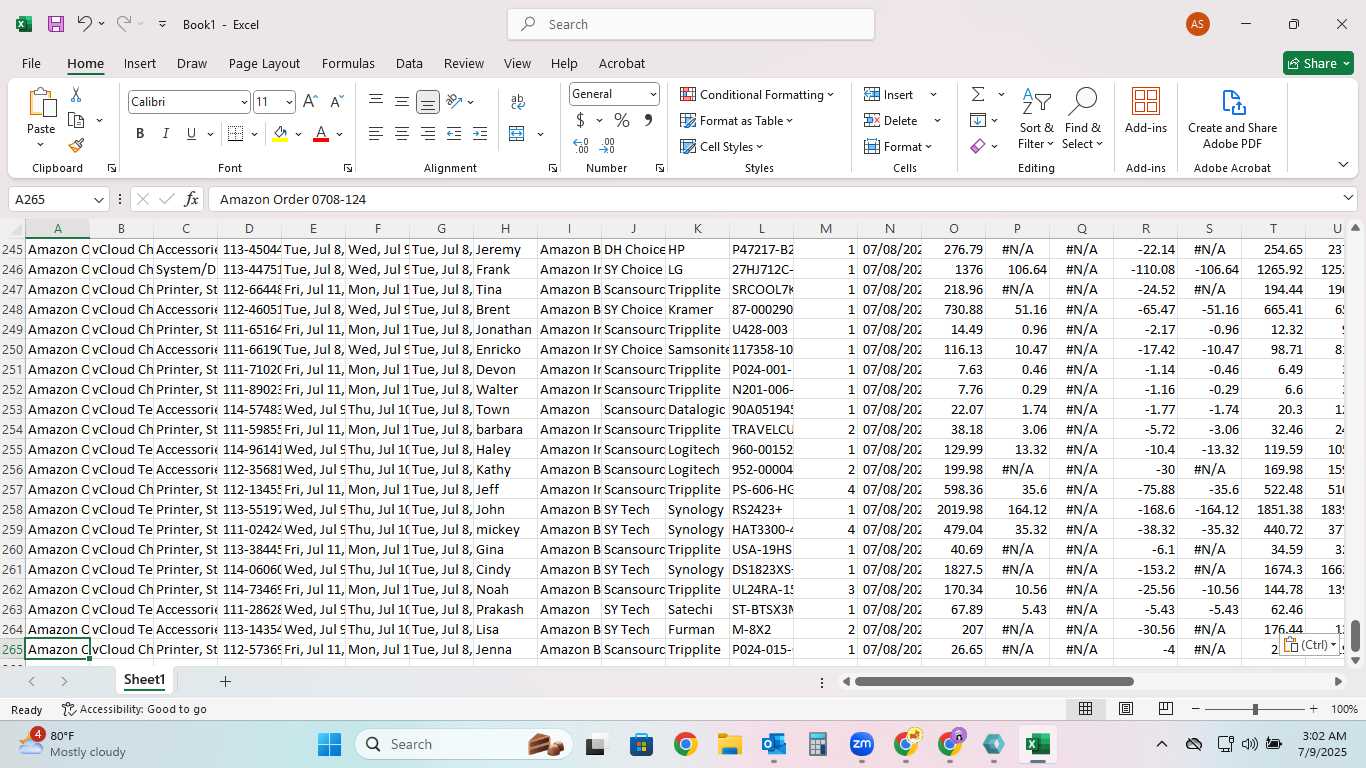Image resolution: width=1366 pixels, height=768 pixels.
Task: Apply red Font Color A
Action: (x=321, y=134)
